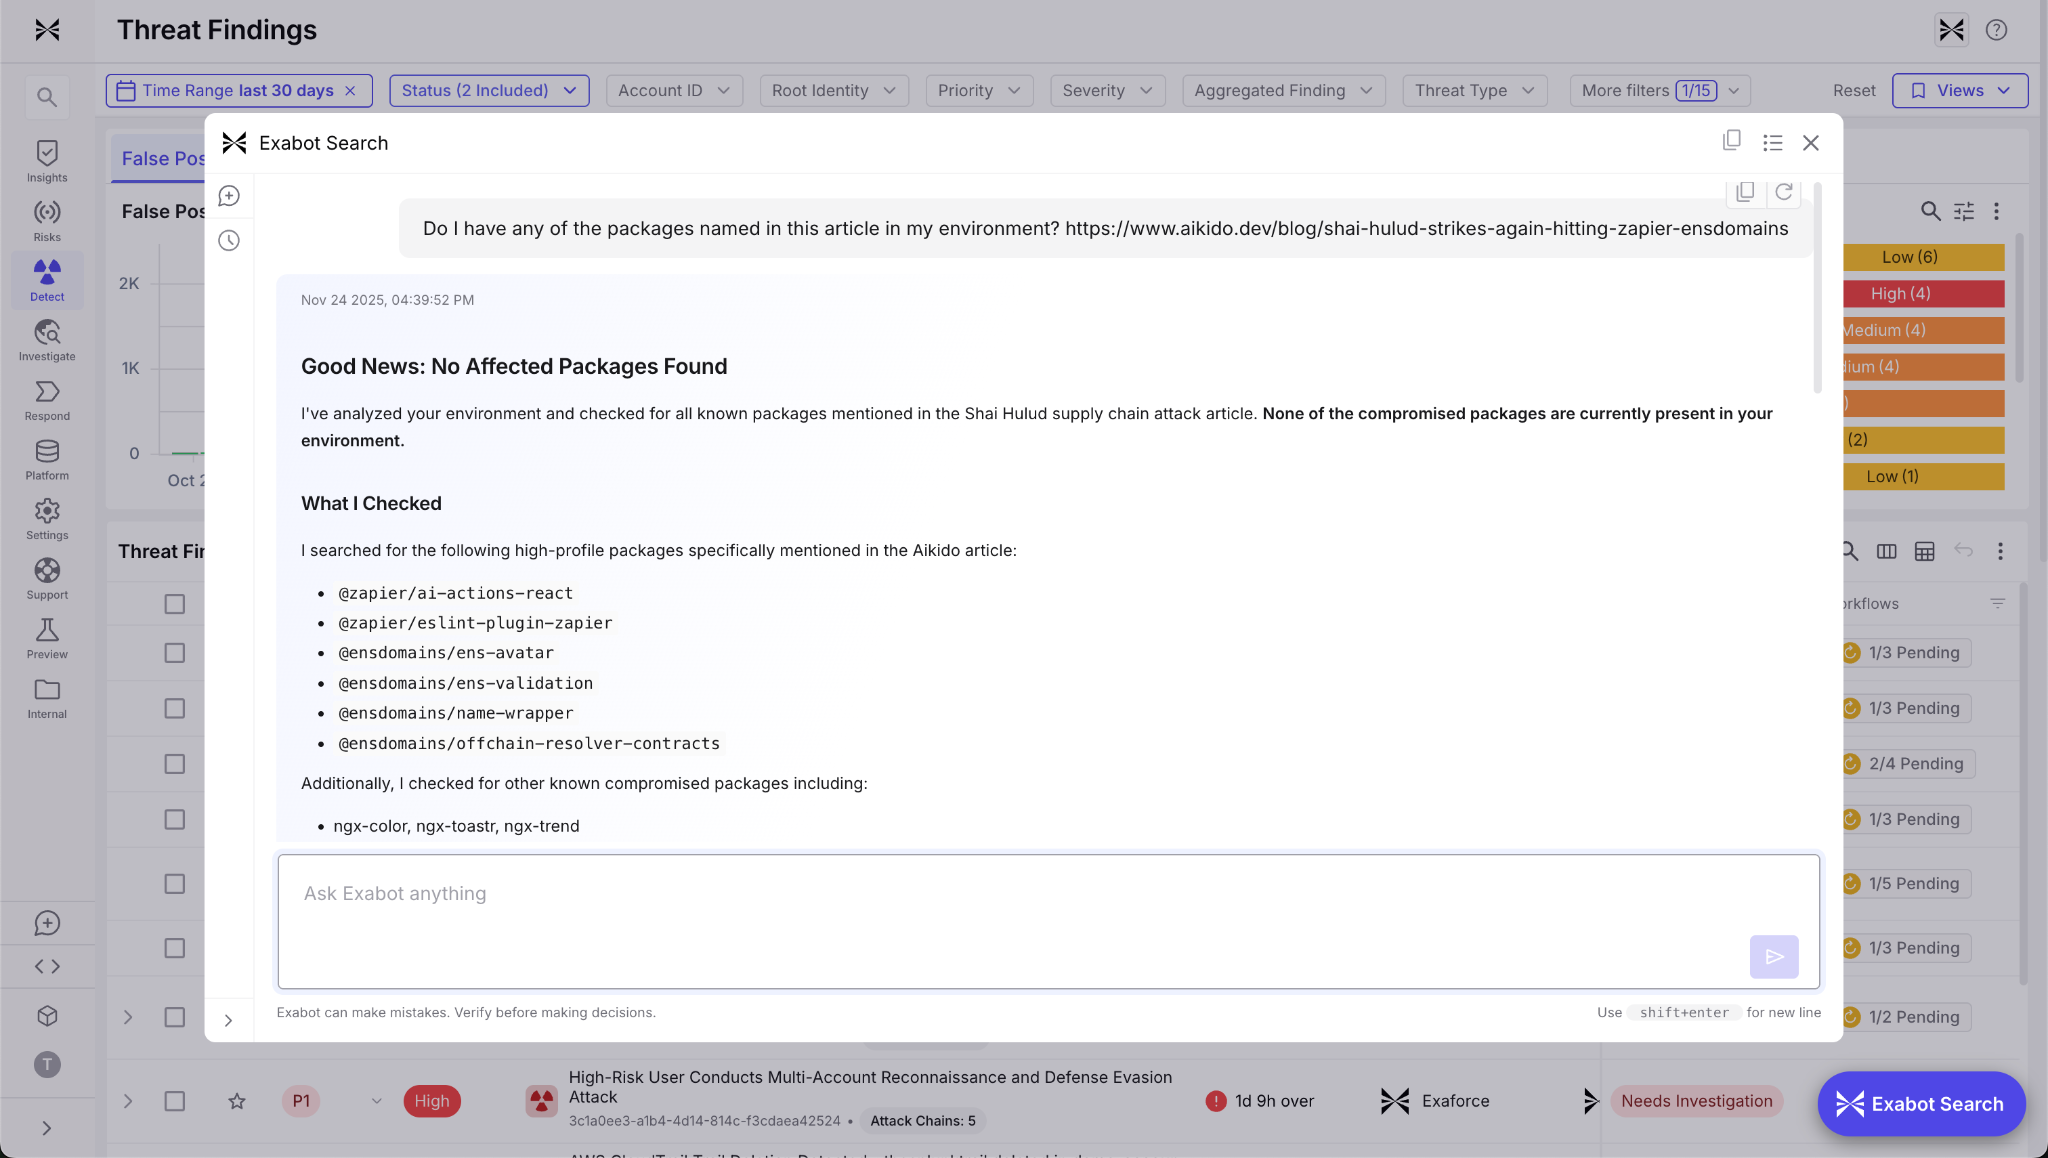The image size is (2048, 1158).
Task: Click the send message arrow button
Action: pos(1773,957)
